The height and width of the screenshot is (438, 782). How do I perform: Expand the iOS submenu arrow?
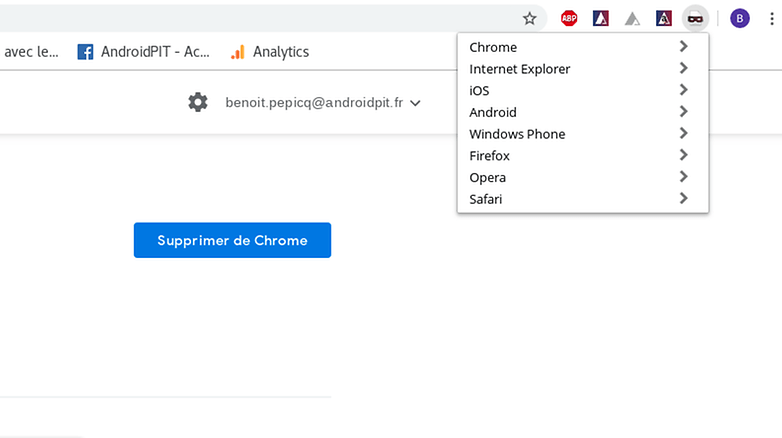[x=684, y=90]
